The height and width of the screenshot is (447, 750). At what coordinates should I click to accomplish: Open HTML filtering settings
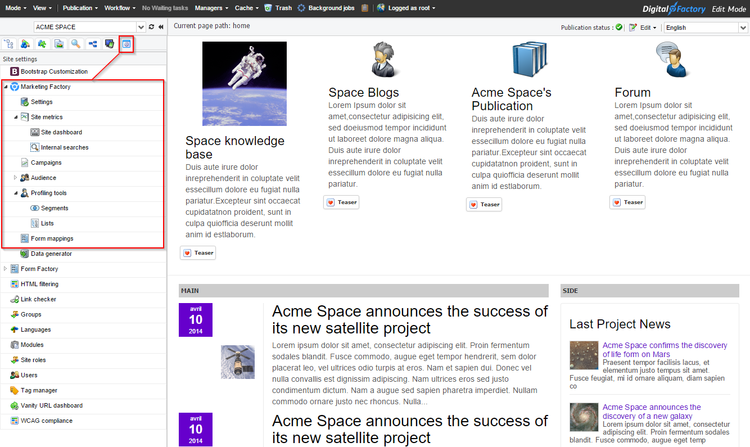(x=39, y=284)
